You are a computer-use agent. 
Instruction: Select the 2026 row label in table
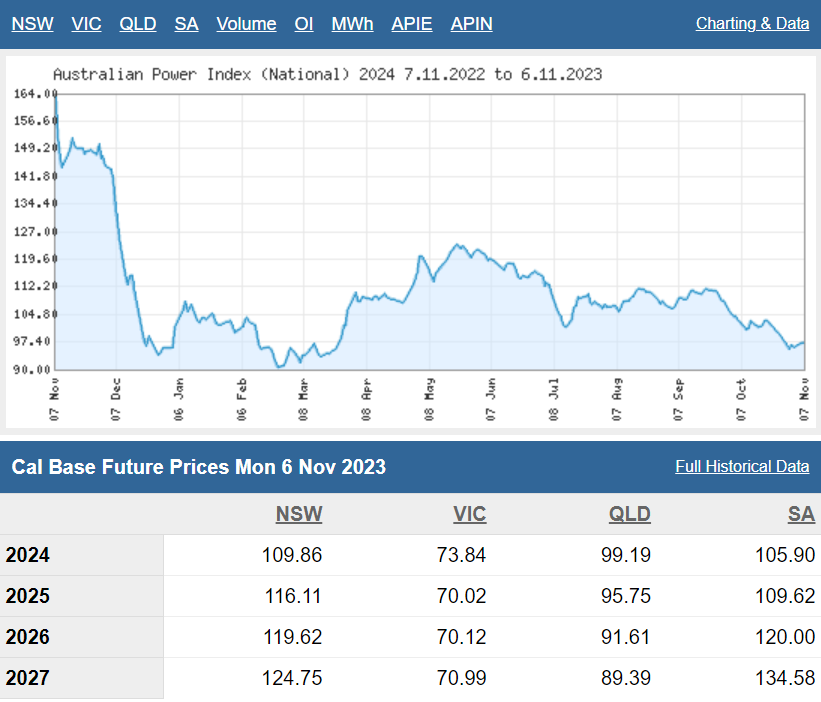pyautogui.click(x=28, y=637)
